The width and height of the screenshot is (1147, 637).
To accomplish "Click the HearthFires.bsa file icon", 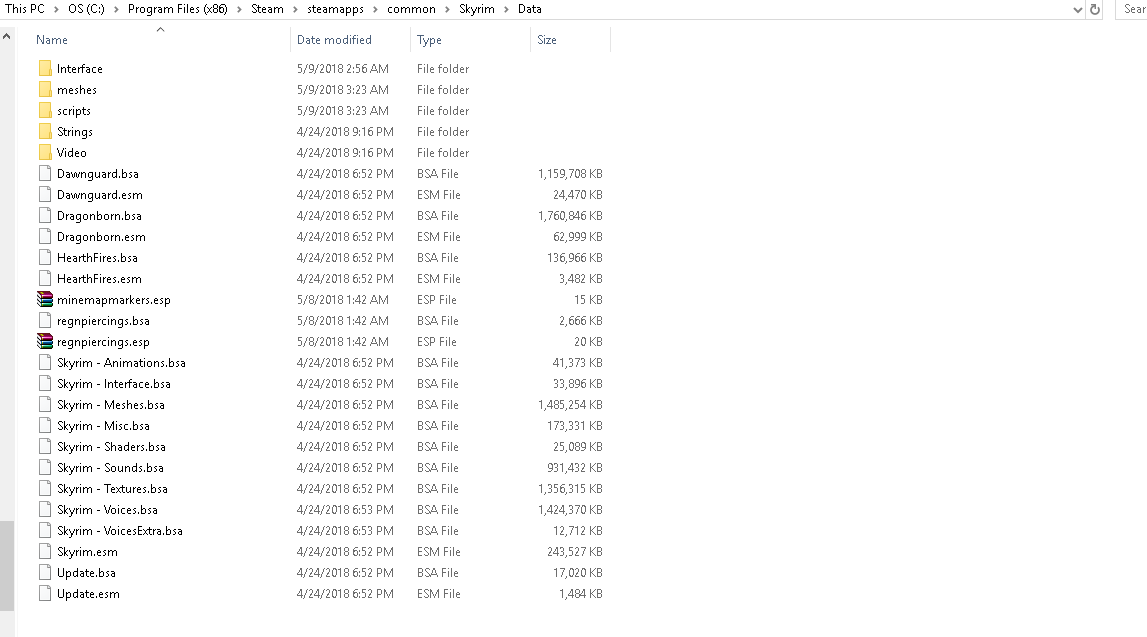I will [x=45, y=257].
